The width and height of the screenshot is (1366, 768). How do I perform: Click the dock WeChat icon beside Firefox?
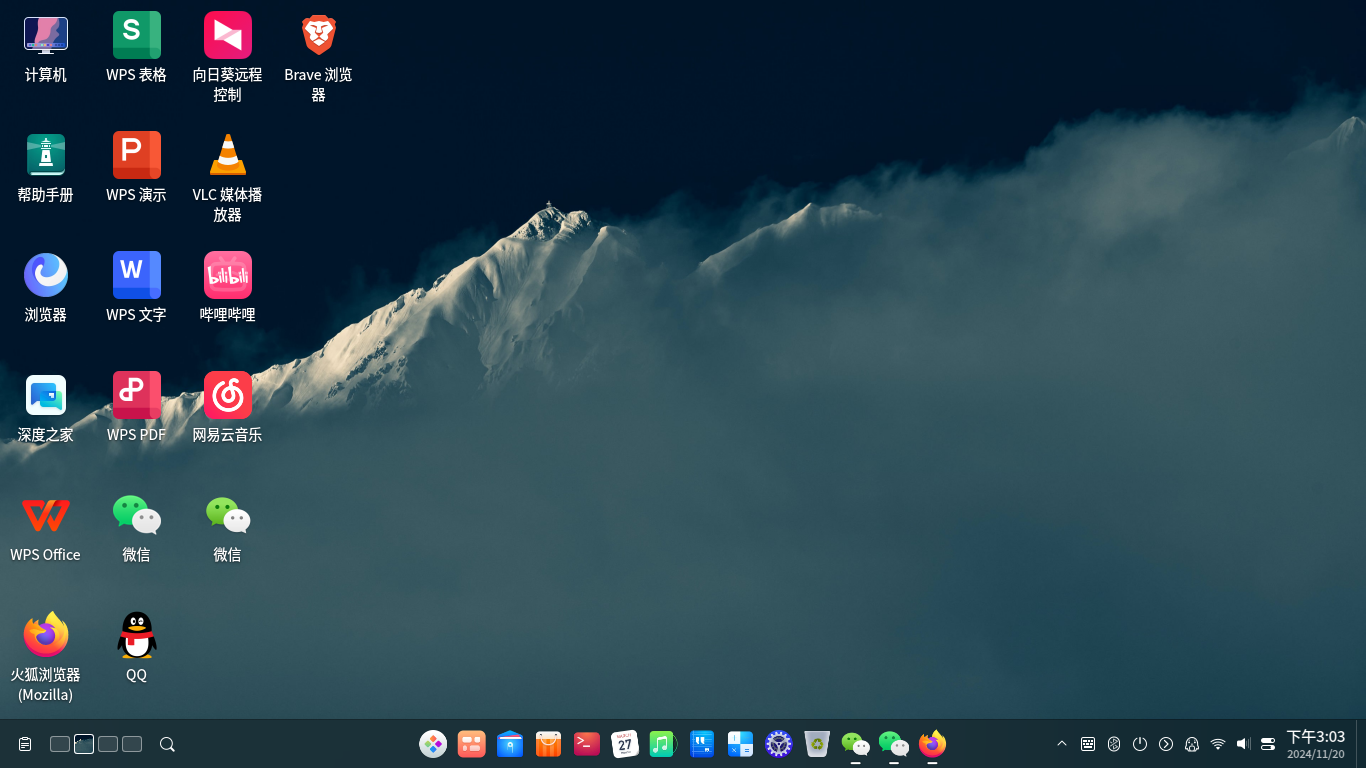point(894,744)
